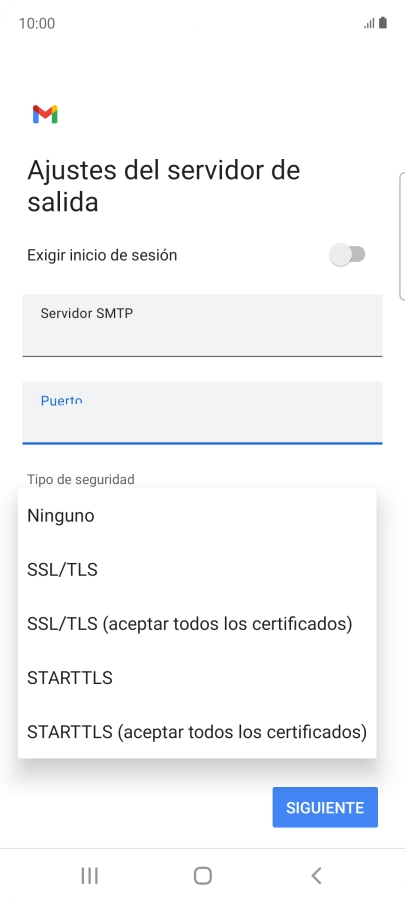Focus the Puerto input field
405x902 pixels.
[x=202, y=412]
